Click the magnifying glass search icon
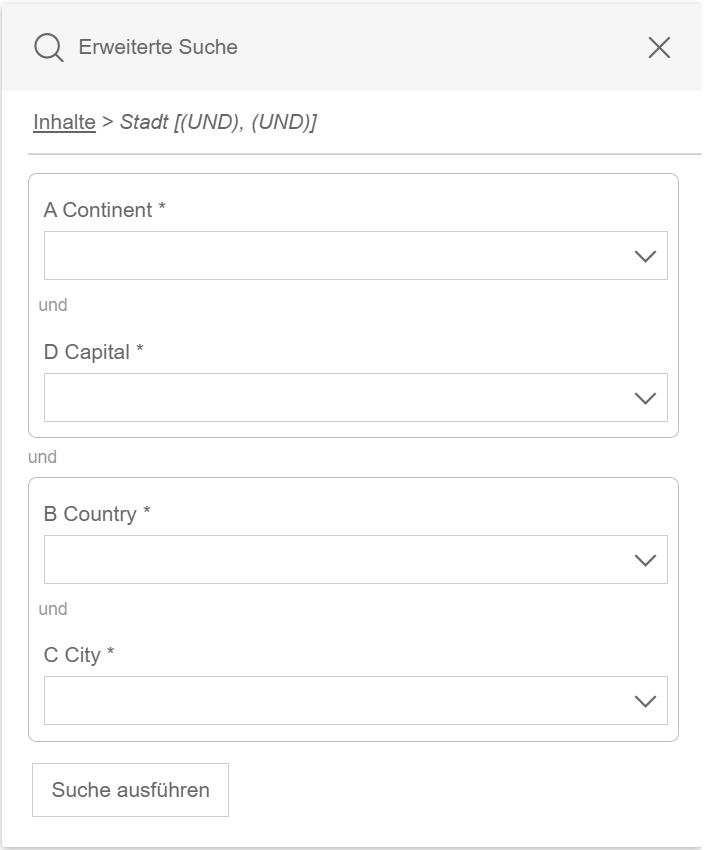The image size is (706, 850). click(x=47, y=46)
